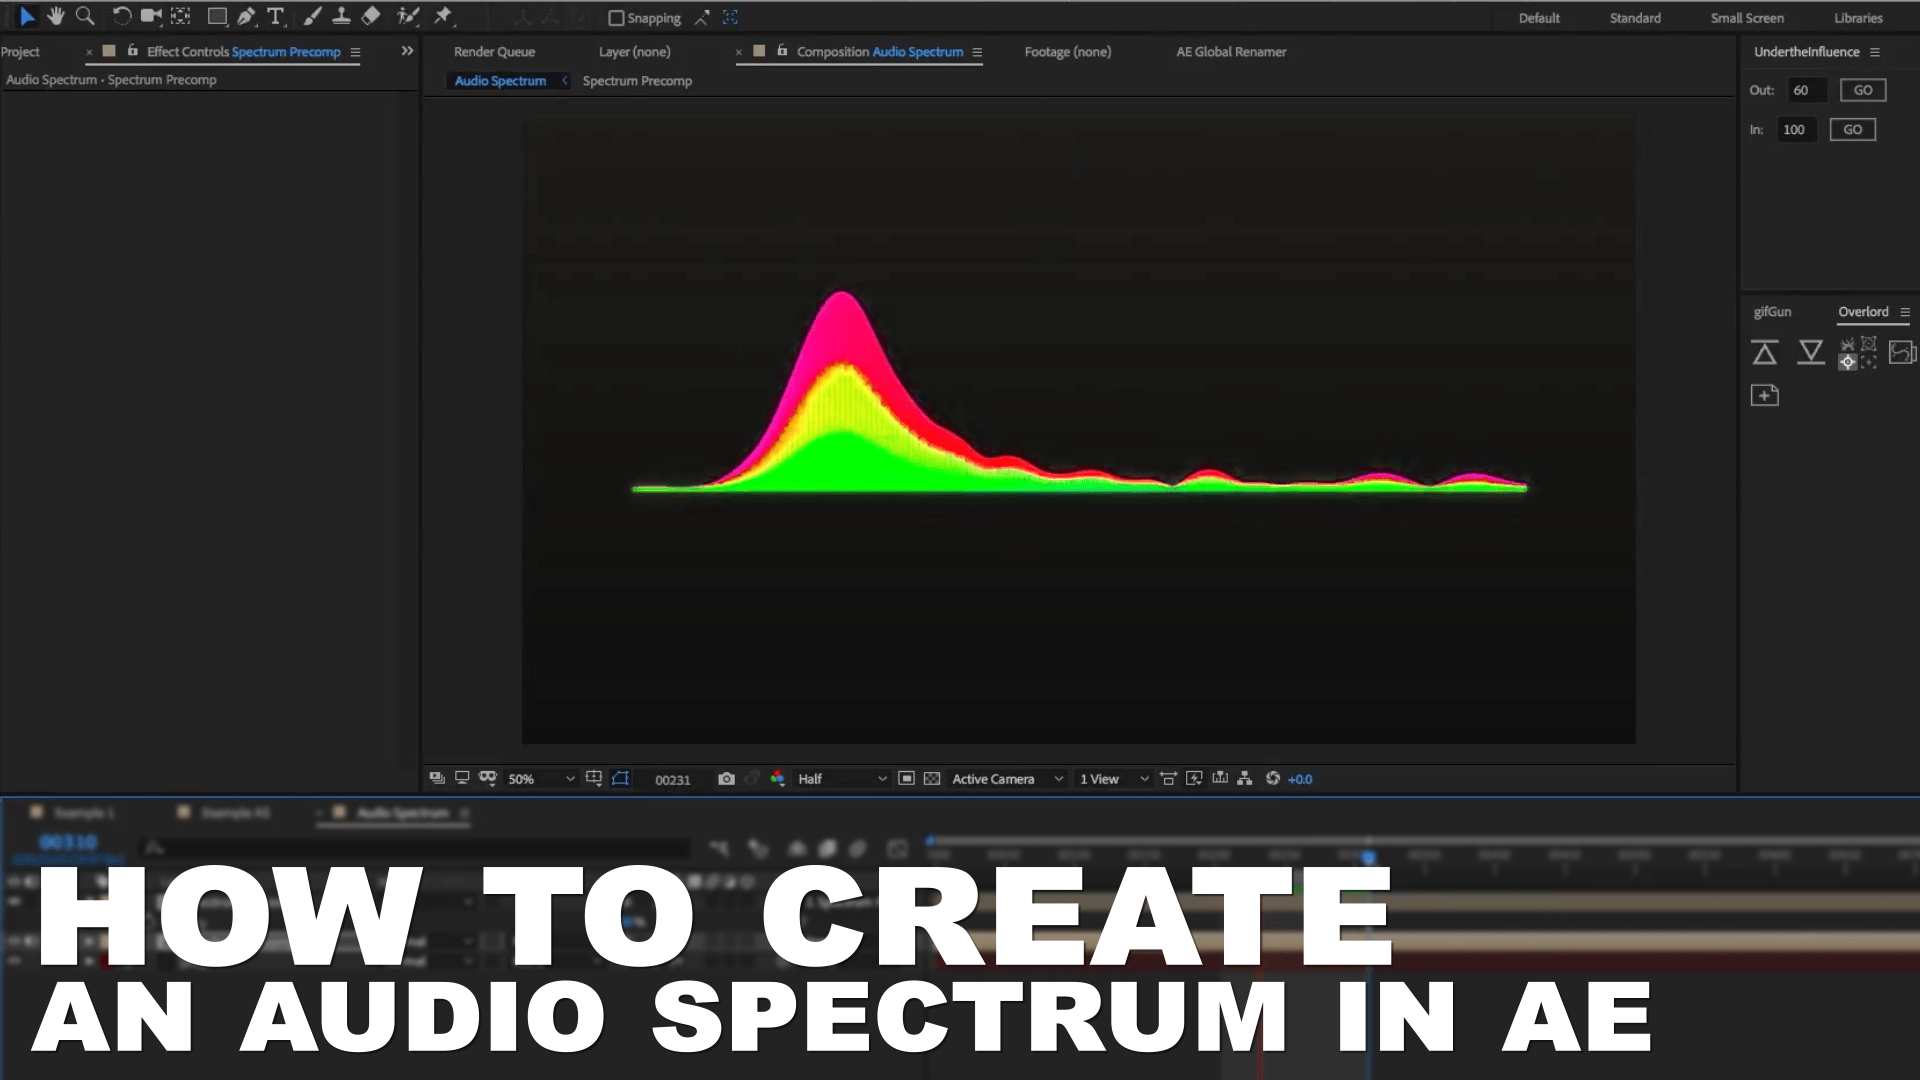This screenshot has height=1080, width=1920.
Task: Click the new composition icon in Overlord panel
Action: click(x=1766, y=395)
